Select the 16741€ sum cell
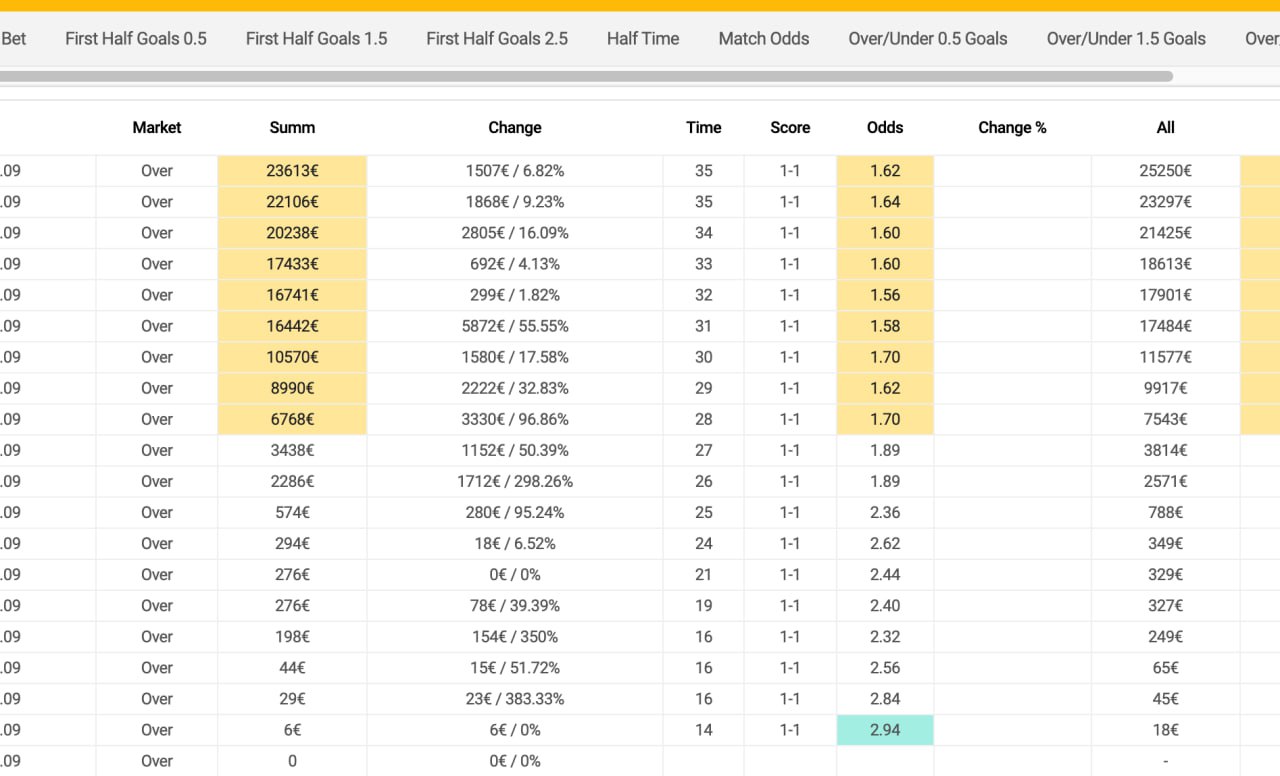 coord(292,295)
